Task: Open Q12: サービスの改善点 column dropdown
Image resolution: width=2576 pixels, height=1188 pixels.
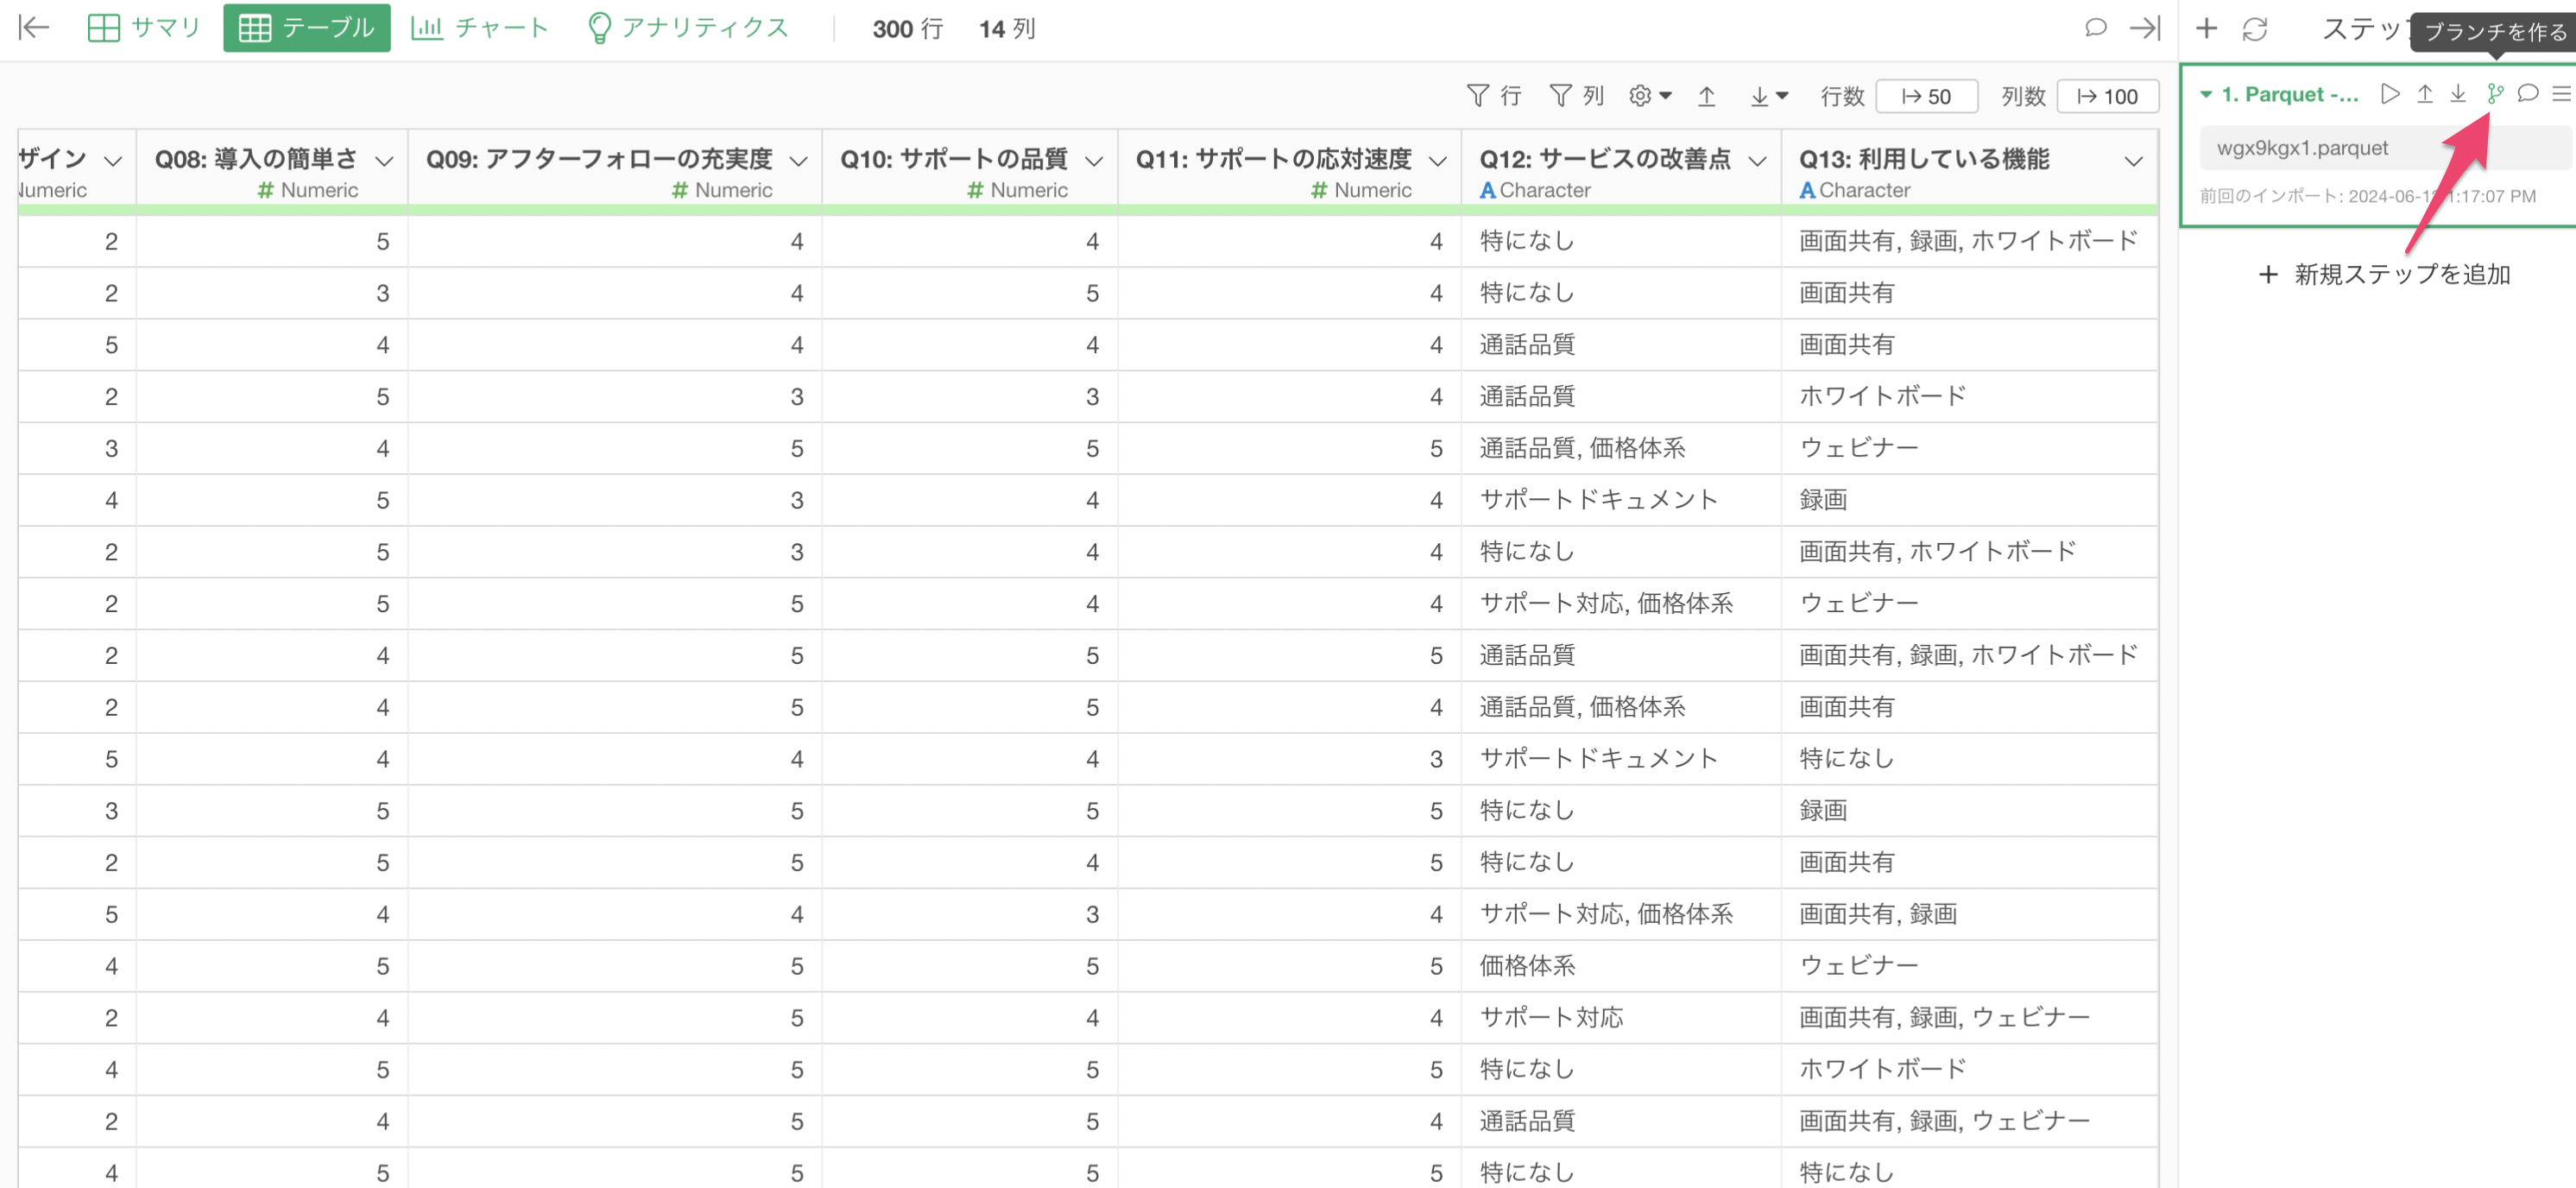Action: coord(1757,161)
